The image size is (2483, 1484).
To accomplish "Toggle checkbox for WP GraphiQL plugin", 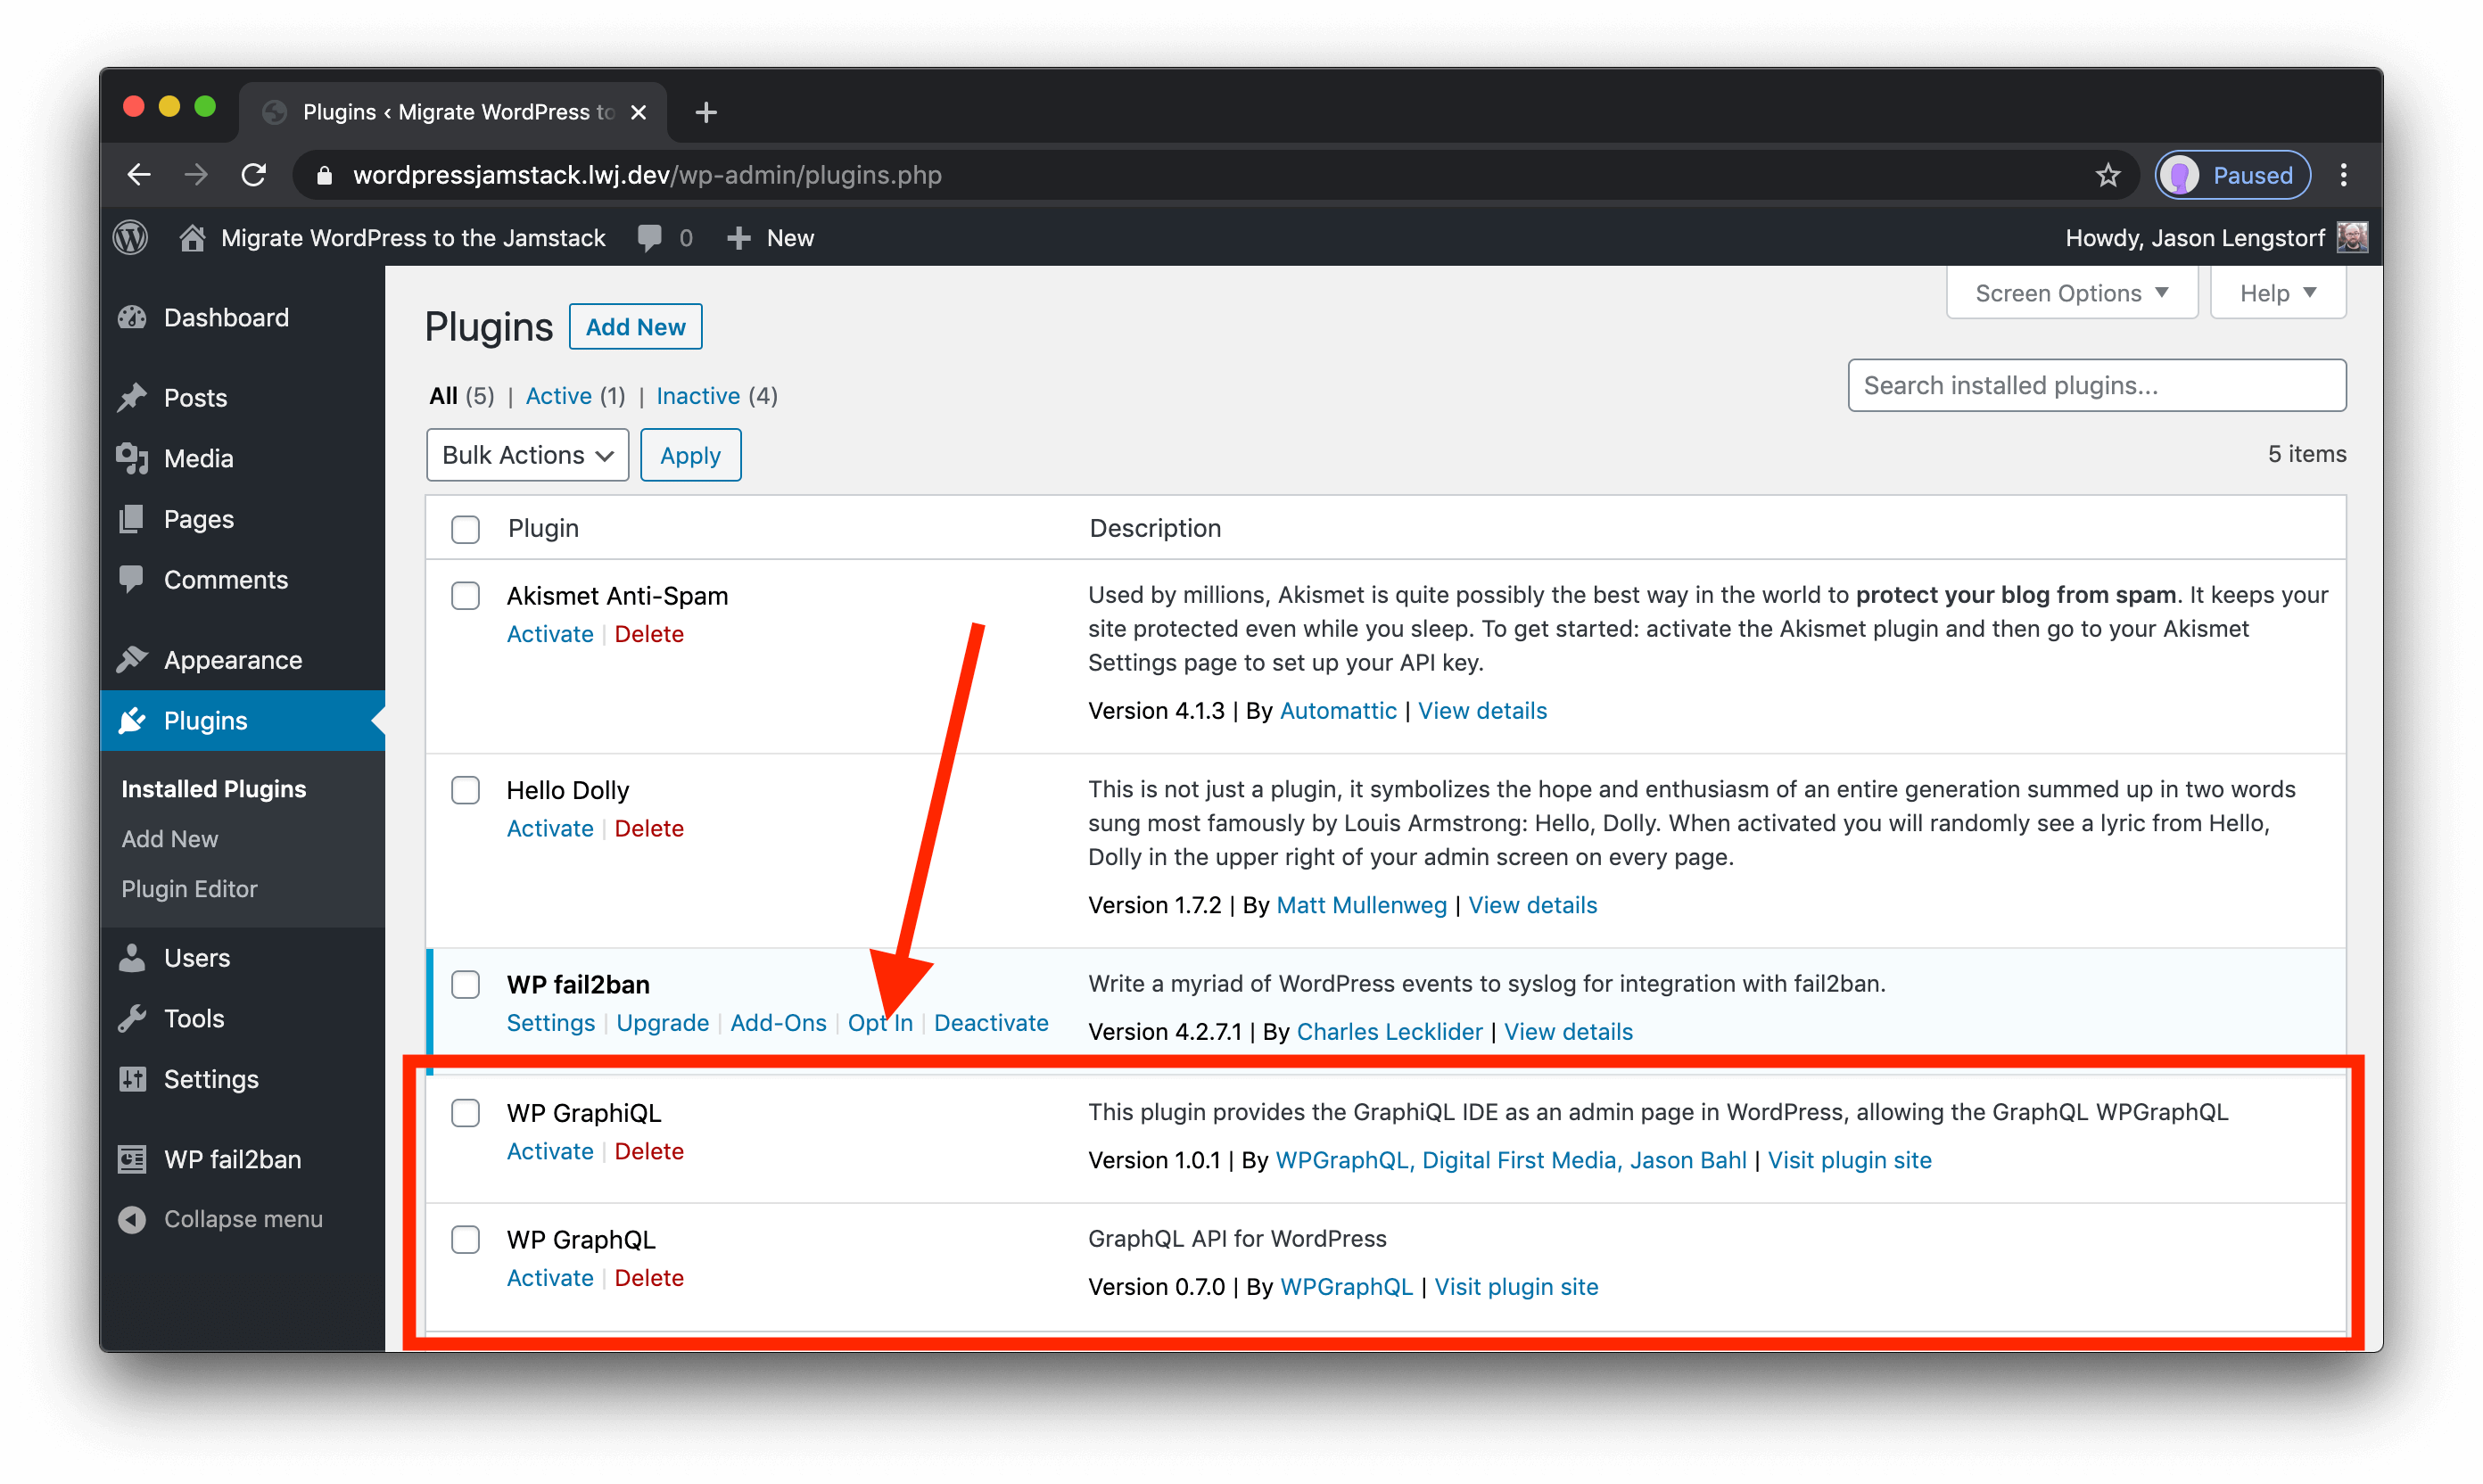I will pyautogui.click(x=465, y=1111).
